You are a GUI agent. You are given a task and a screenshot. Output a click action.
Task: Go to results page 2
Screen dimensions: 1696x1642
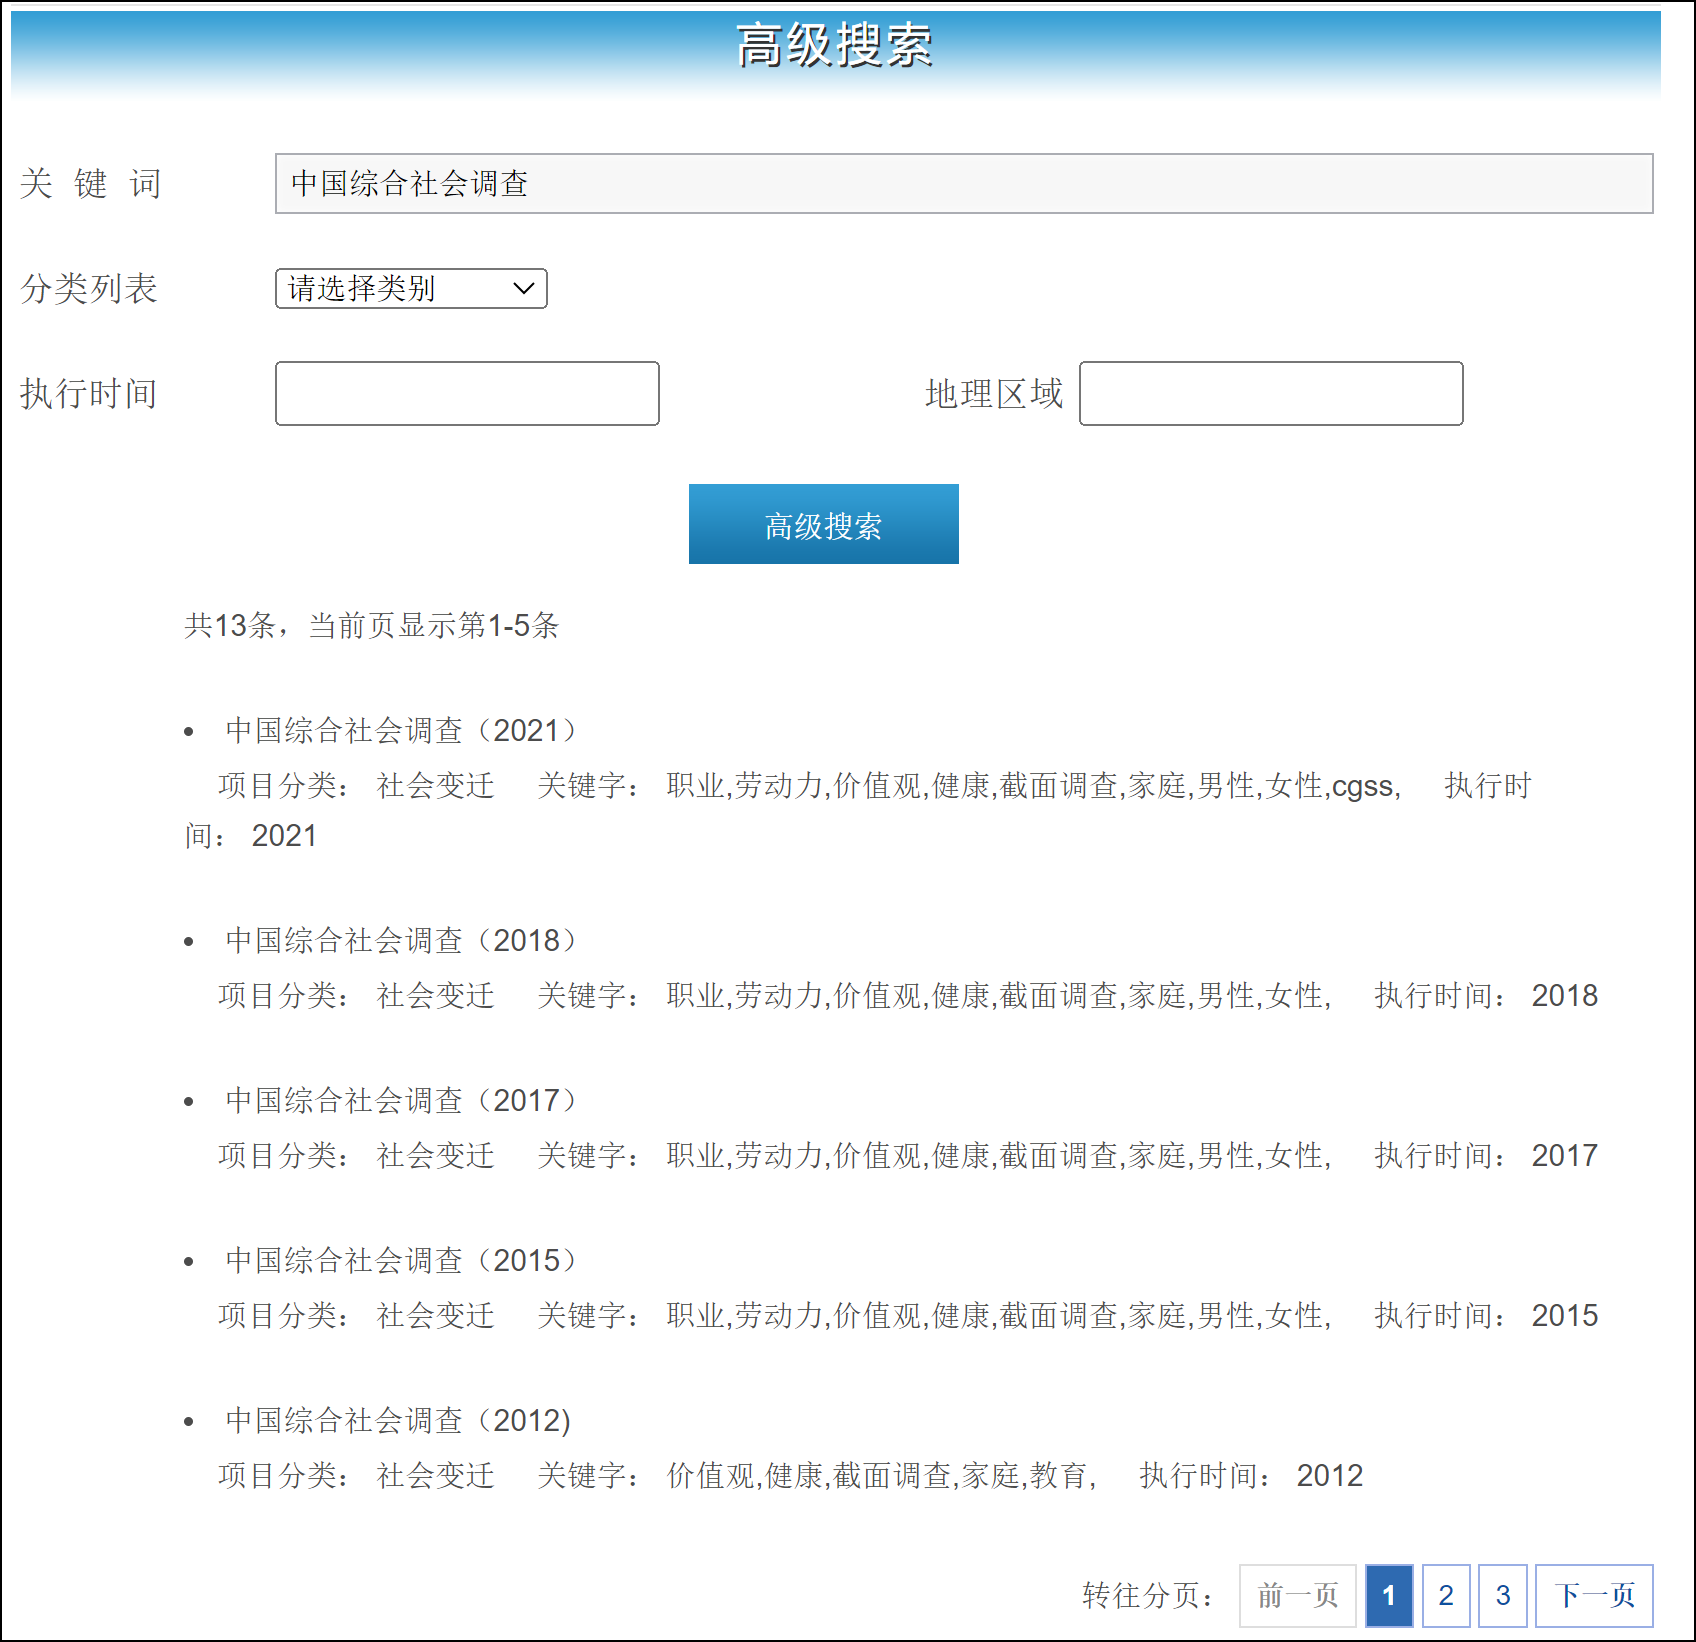click(x=1445, y=1596)
